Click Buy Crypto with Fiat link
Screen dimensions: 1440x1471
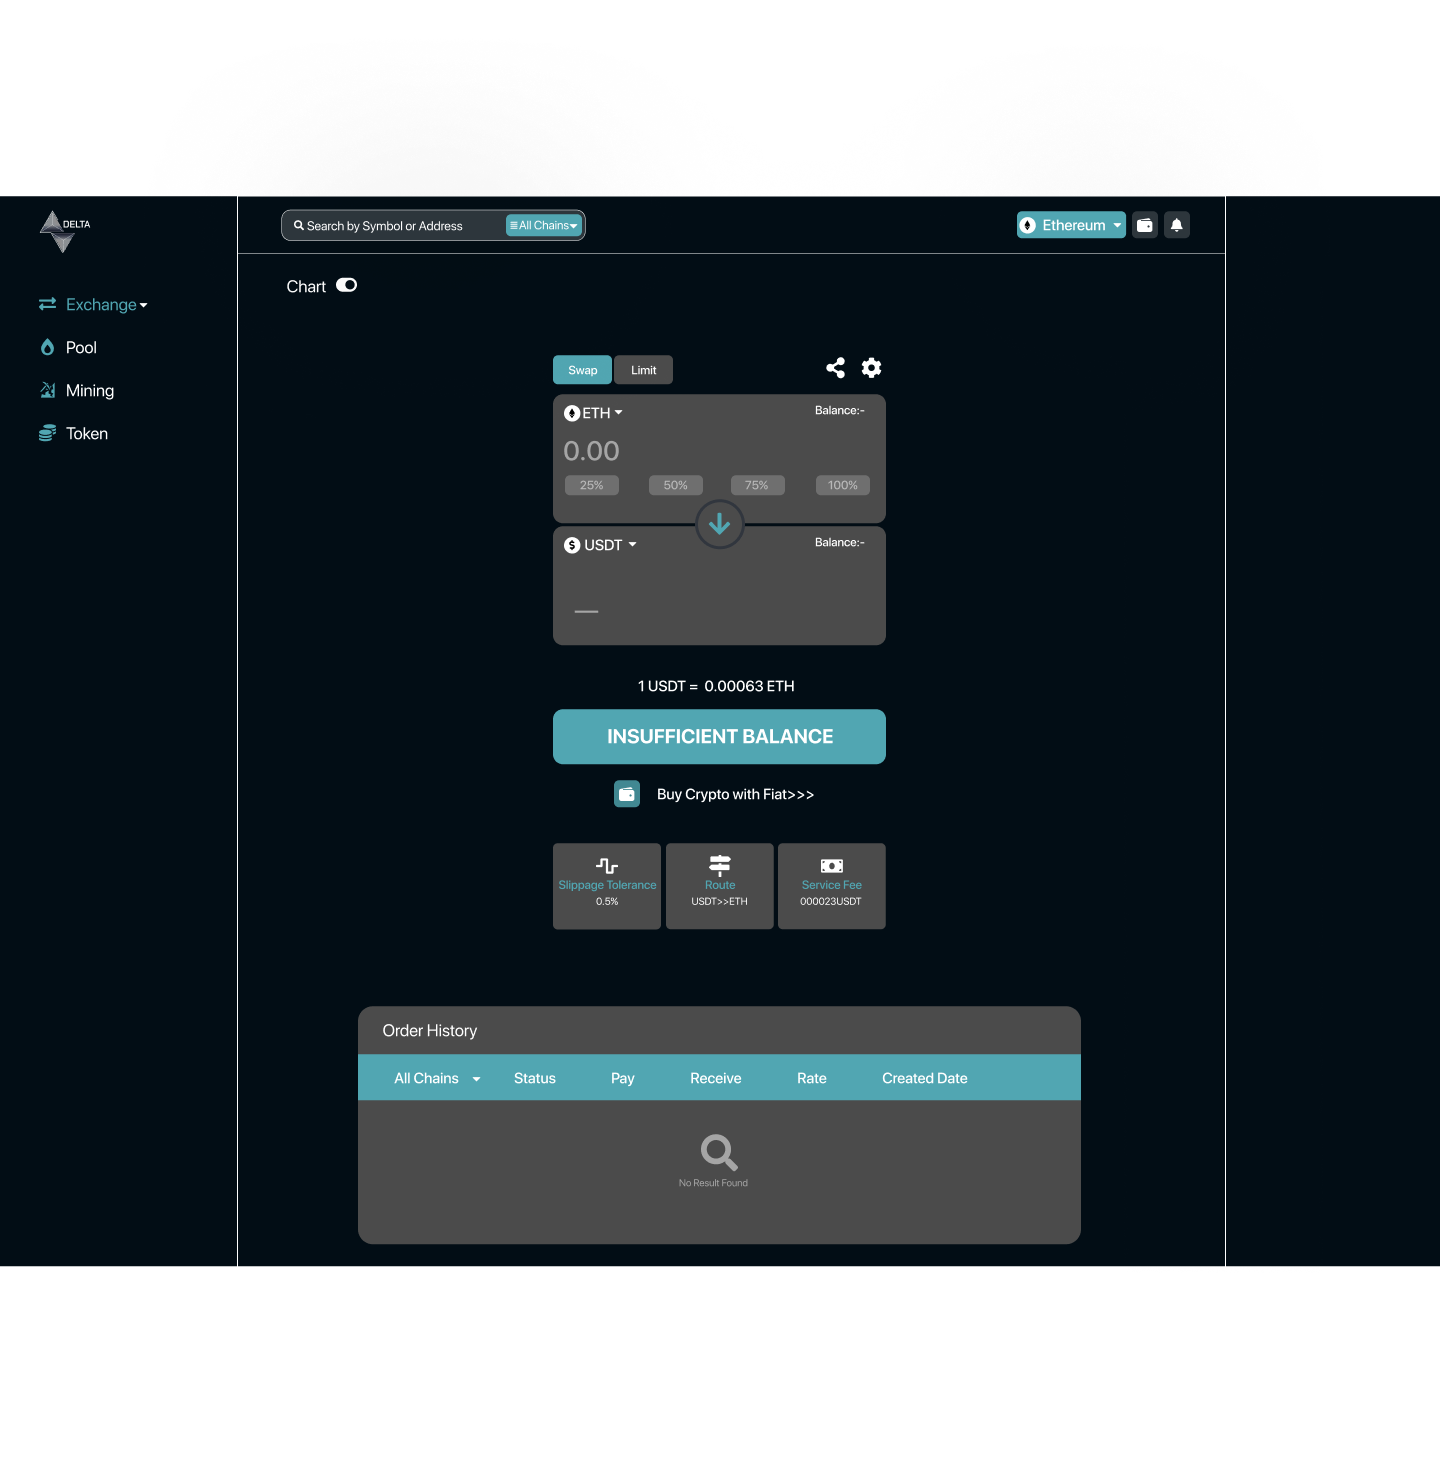pyautogui.click(x=734, y=794)
